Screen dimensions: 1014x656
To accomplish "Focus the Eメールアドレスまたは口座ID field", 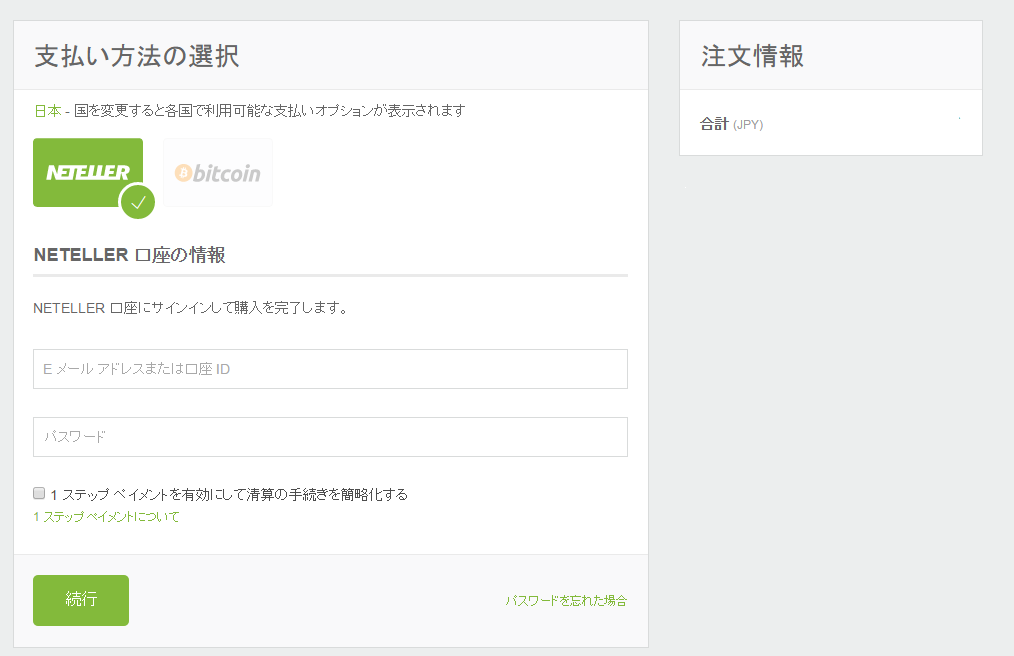I will [330, 369].
